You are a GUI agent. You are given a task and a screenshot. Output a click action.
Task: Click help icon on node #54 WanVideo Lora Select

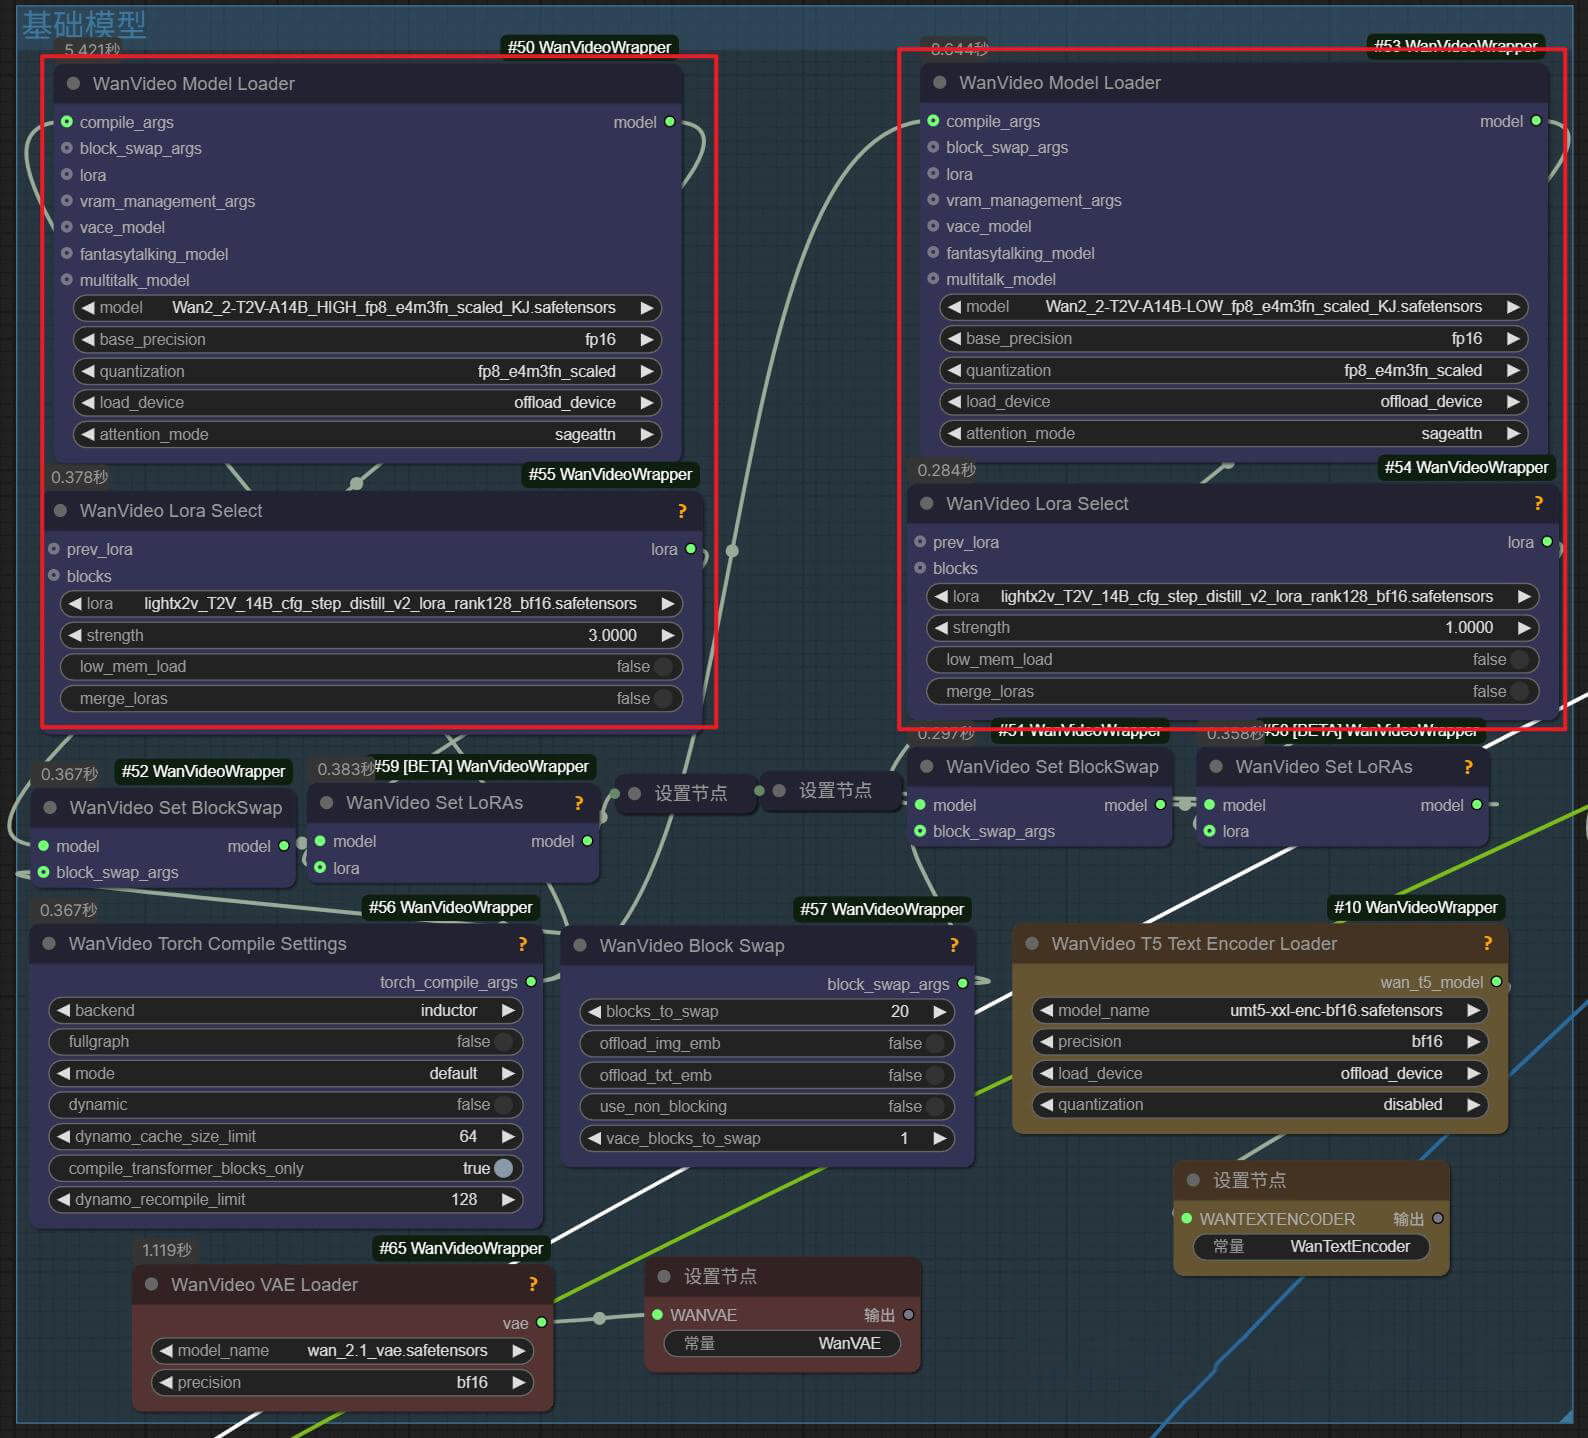click(1539, 503)
